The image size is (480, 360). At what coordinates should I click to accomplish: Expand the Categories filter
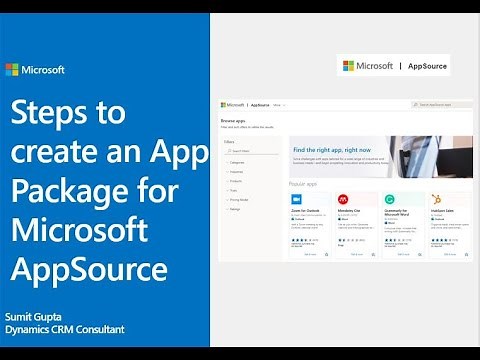coord(236,162)
